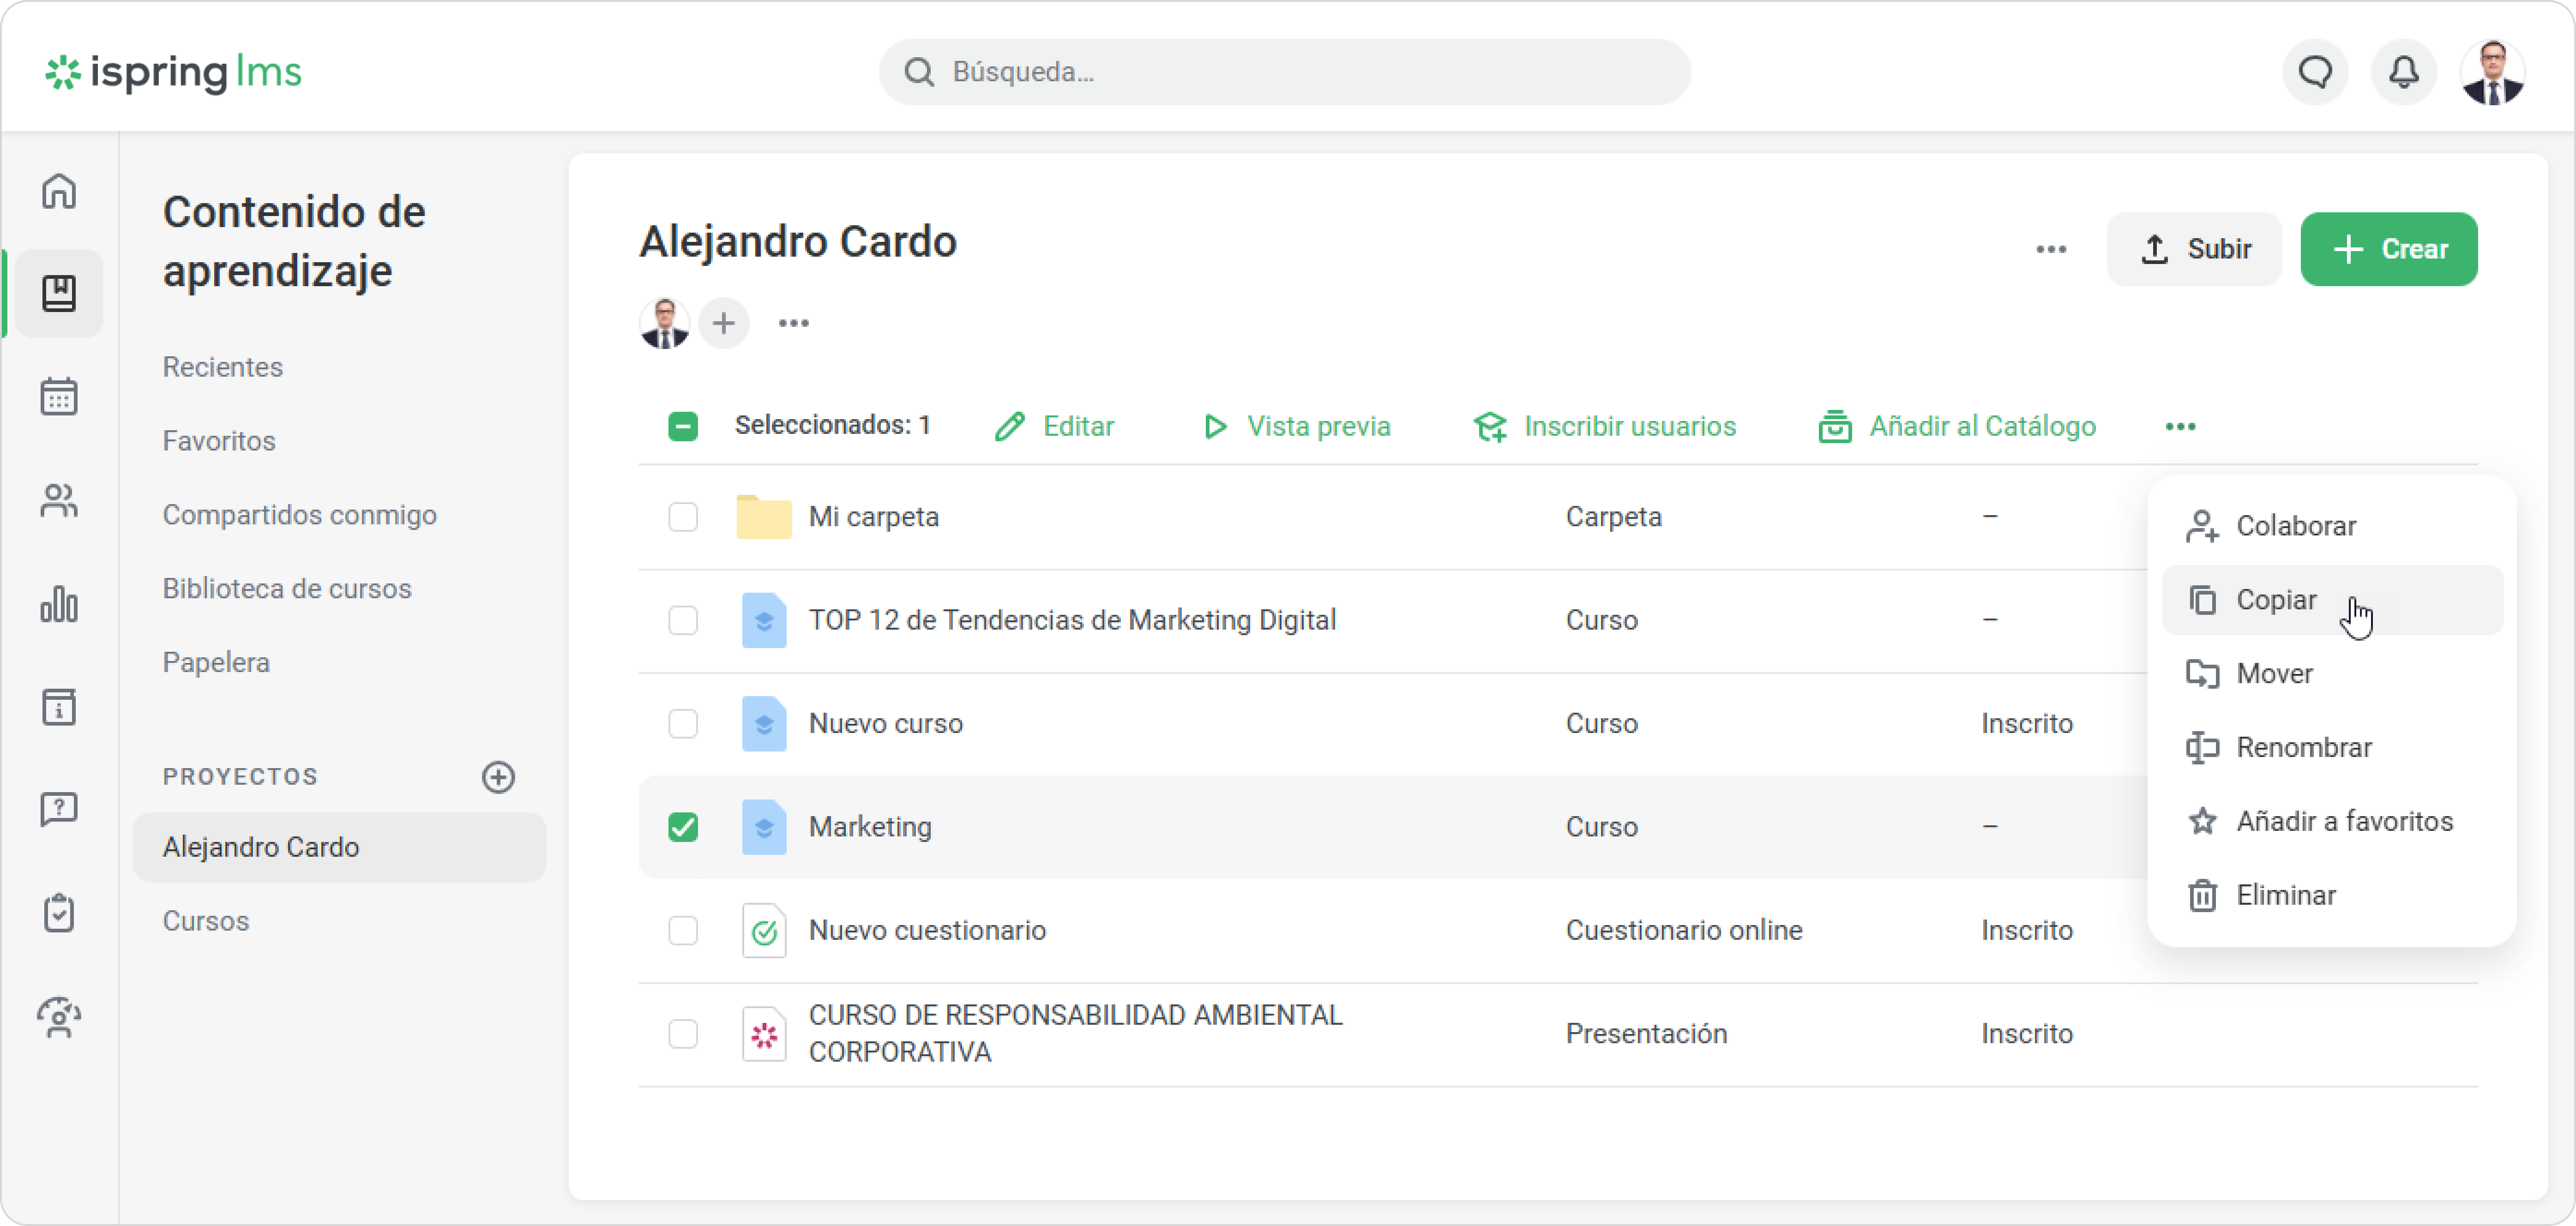Image resolution: width=2576 pixels, height=1226 pixels.
Task: Click the notifications bell icon
Action: (2404, 72)
